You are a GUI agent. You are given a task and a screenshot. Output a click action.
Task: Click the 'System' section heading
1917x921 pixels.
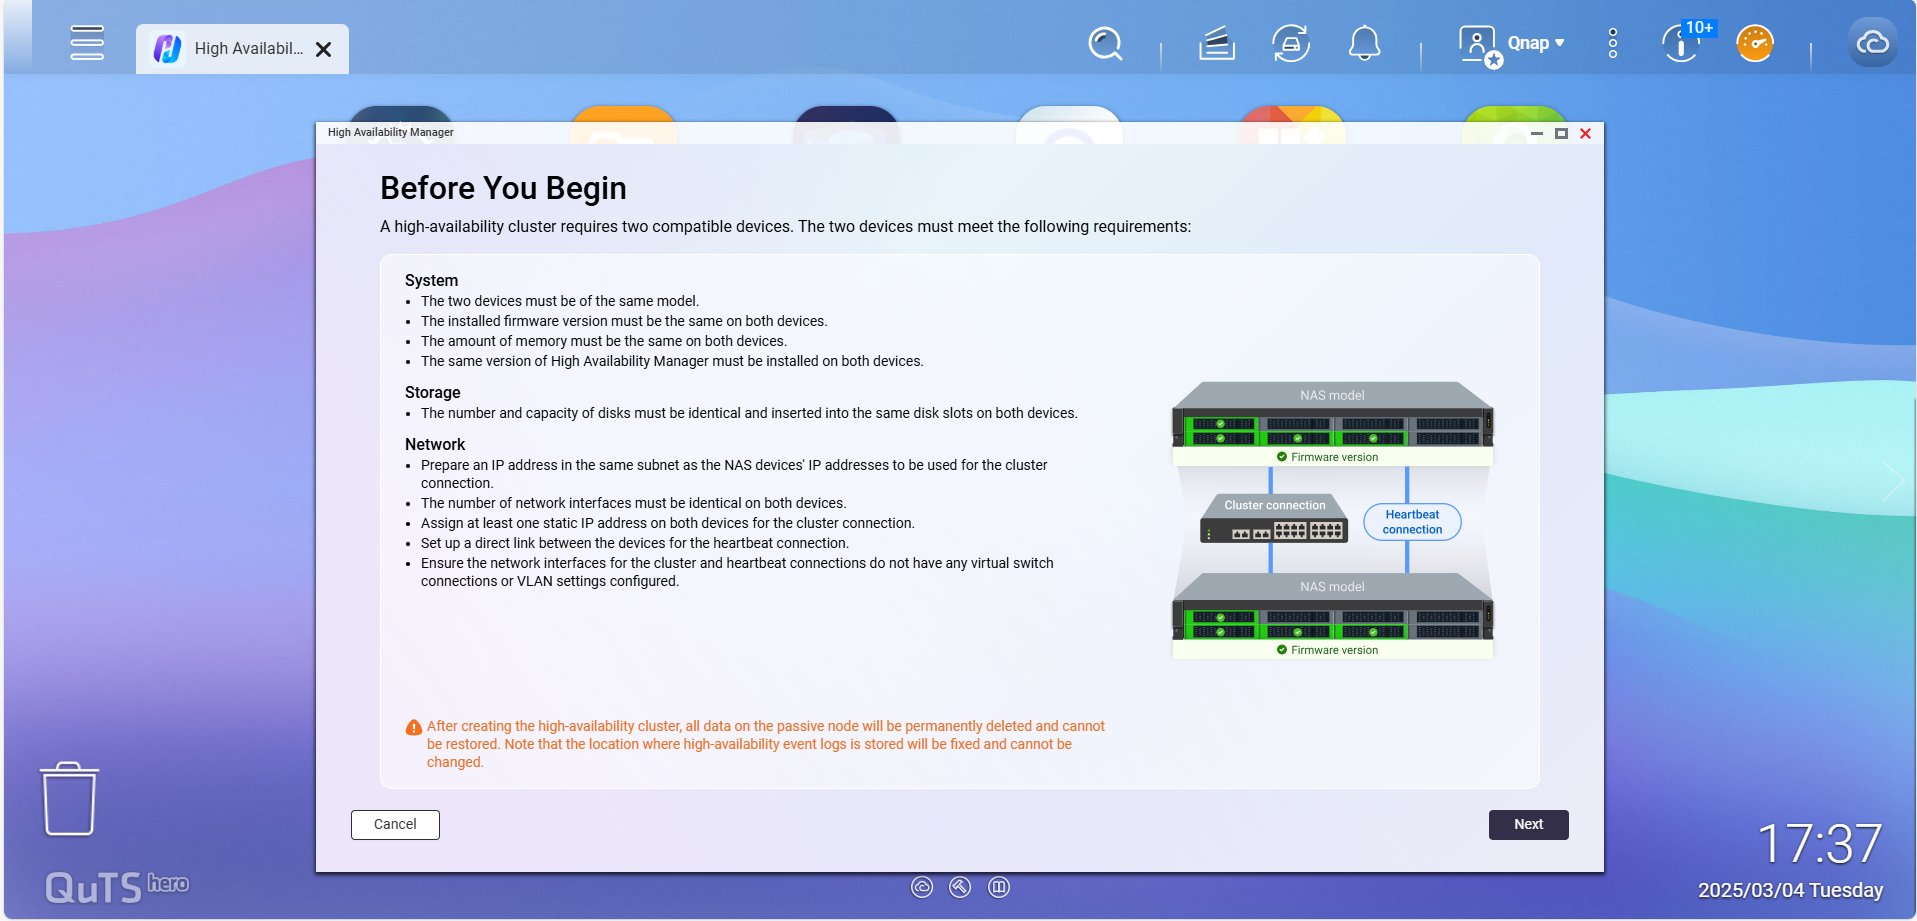click(x=431, y=281)
